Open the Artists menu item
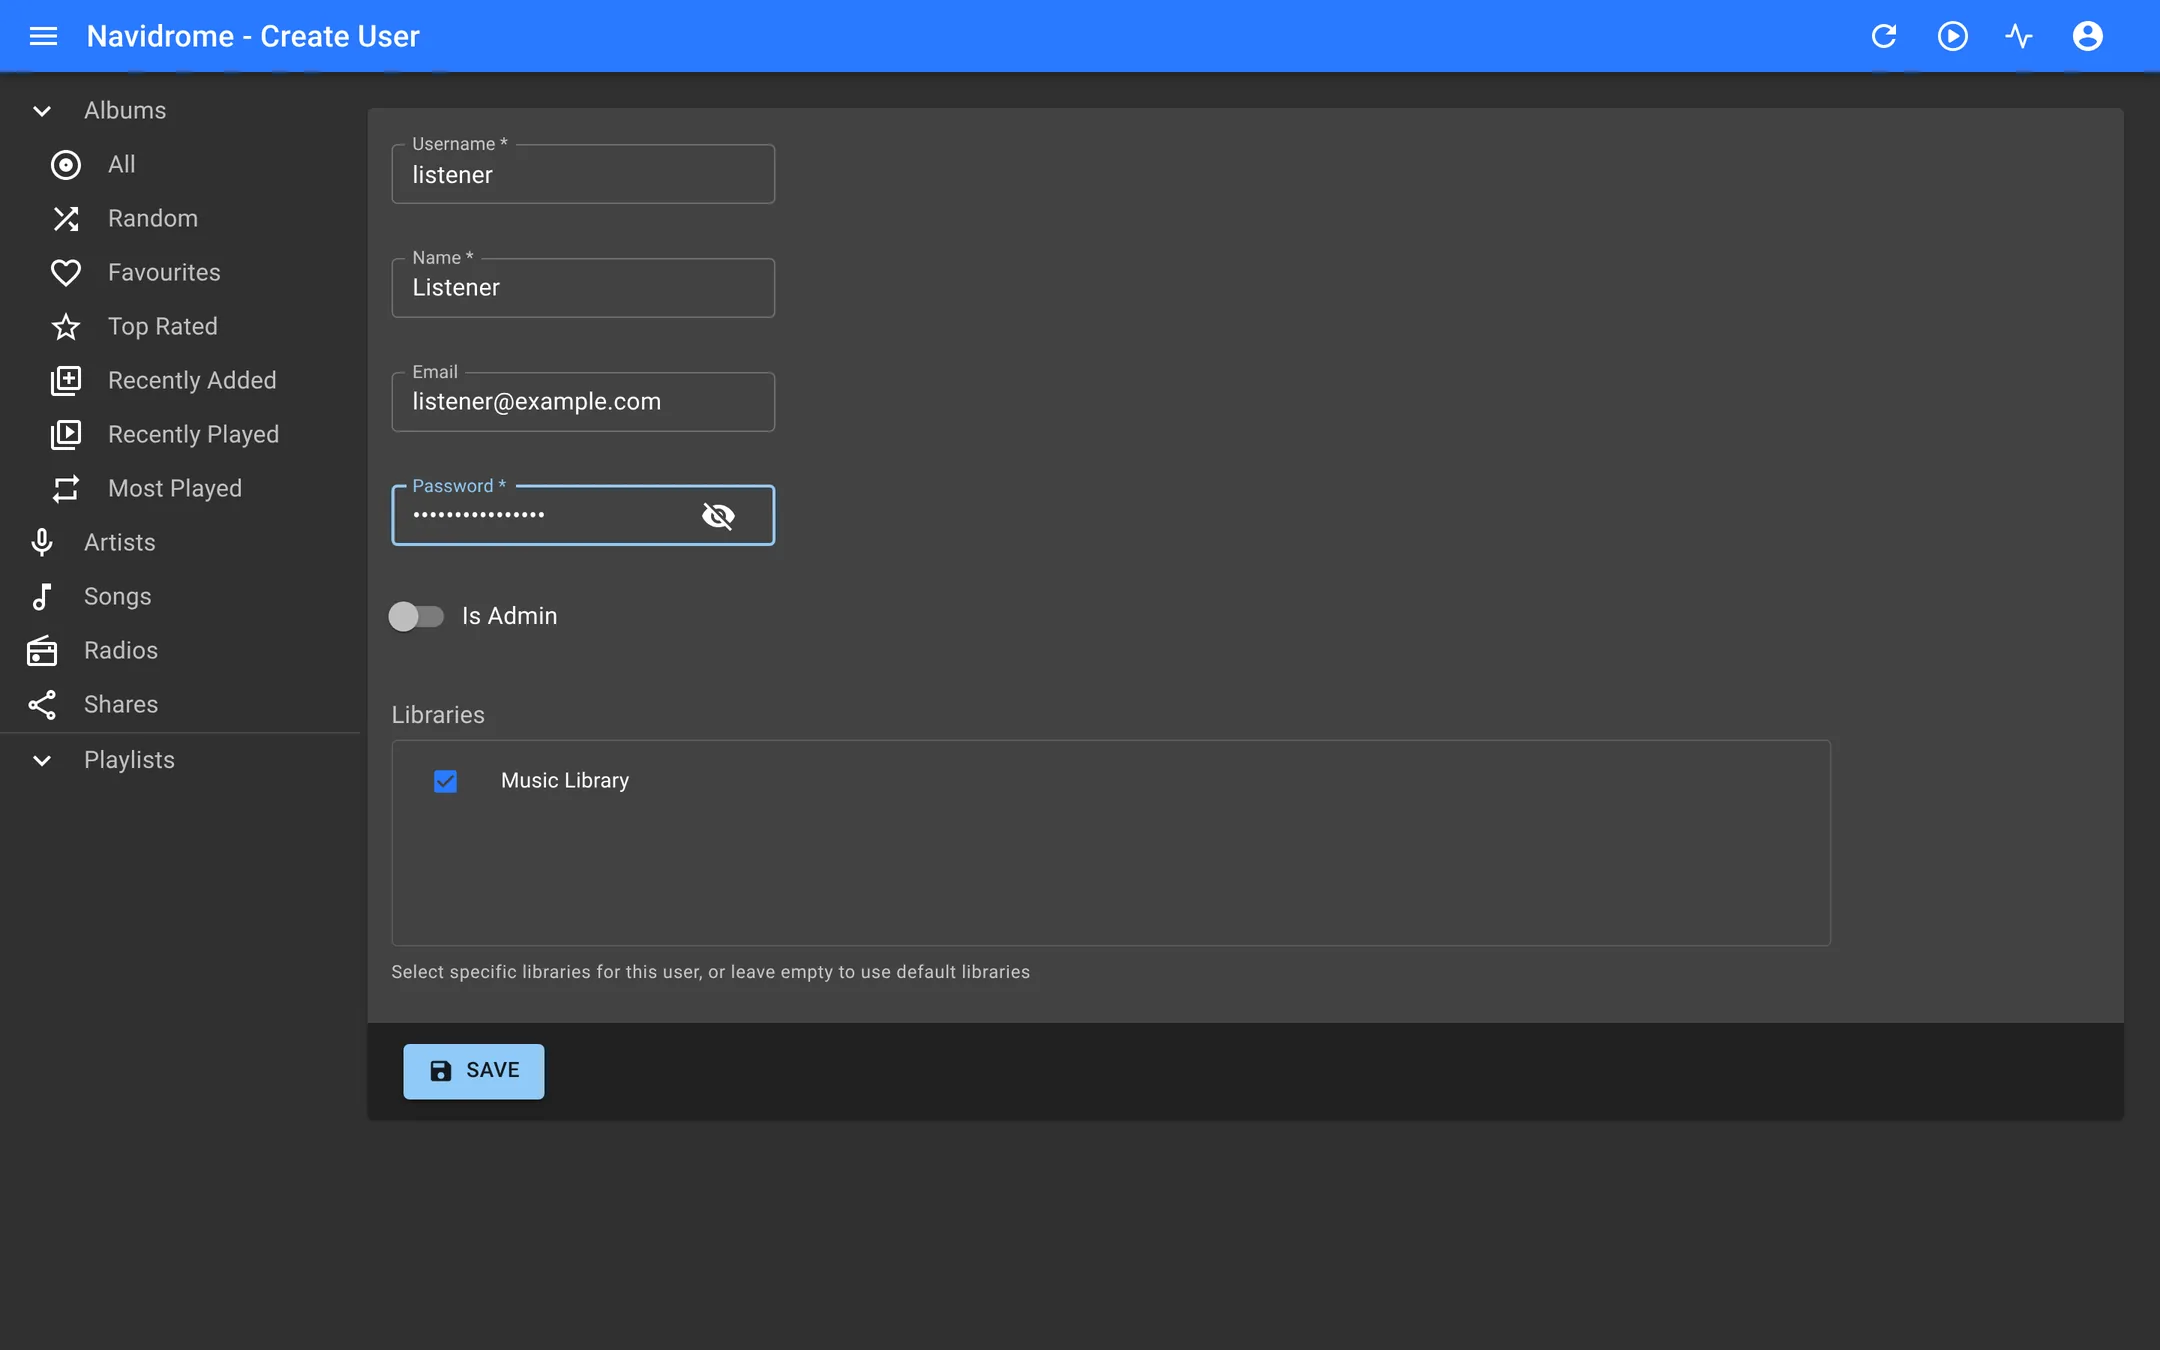The height and width of the screenshot is (1350, 2160). [180, 543]
